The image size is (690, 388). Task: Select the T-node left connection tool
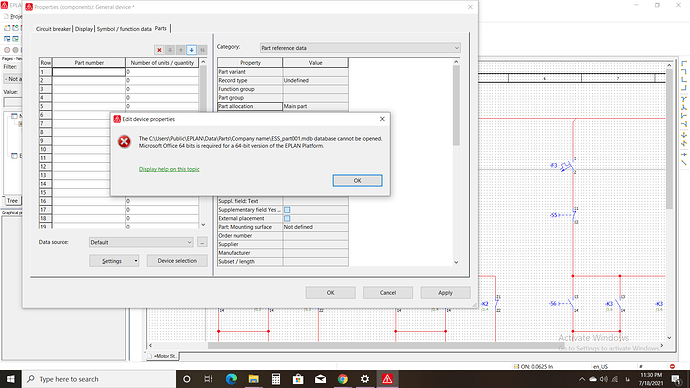point(684,124)
